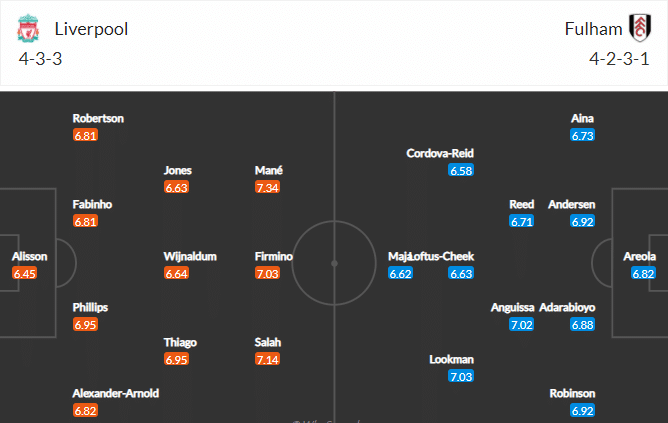Open Robertson's player name

click(98, 118)
